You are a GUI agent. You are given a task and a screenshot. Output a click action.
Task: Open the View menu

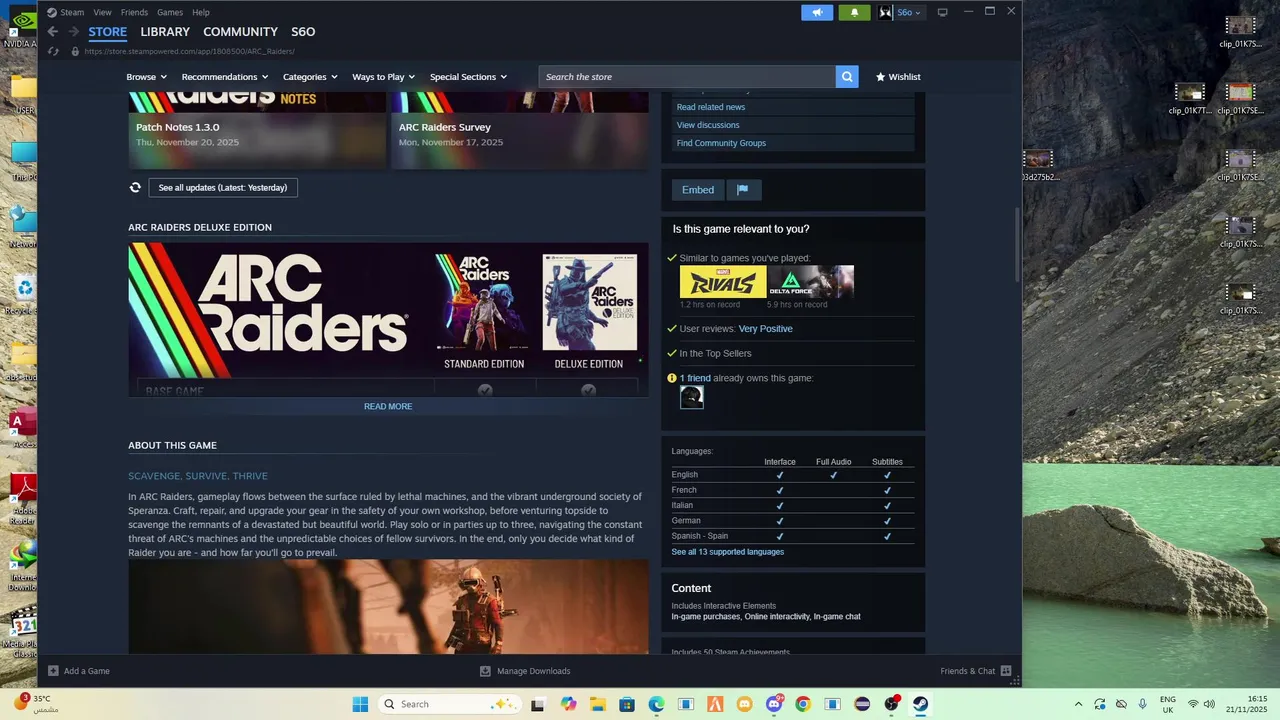coord(102,12)
